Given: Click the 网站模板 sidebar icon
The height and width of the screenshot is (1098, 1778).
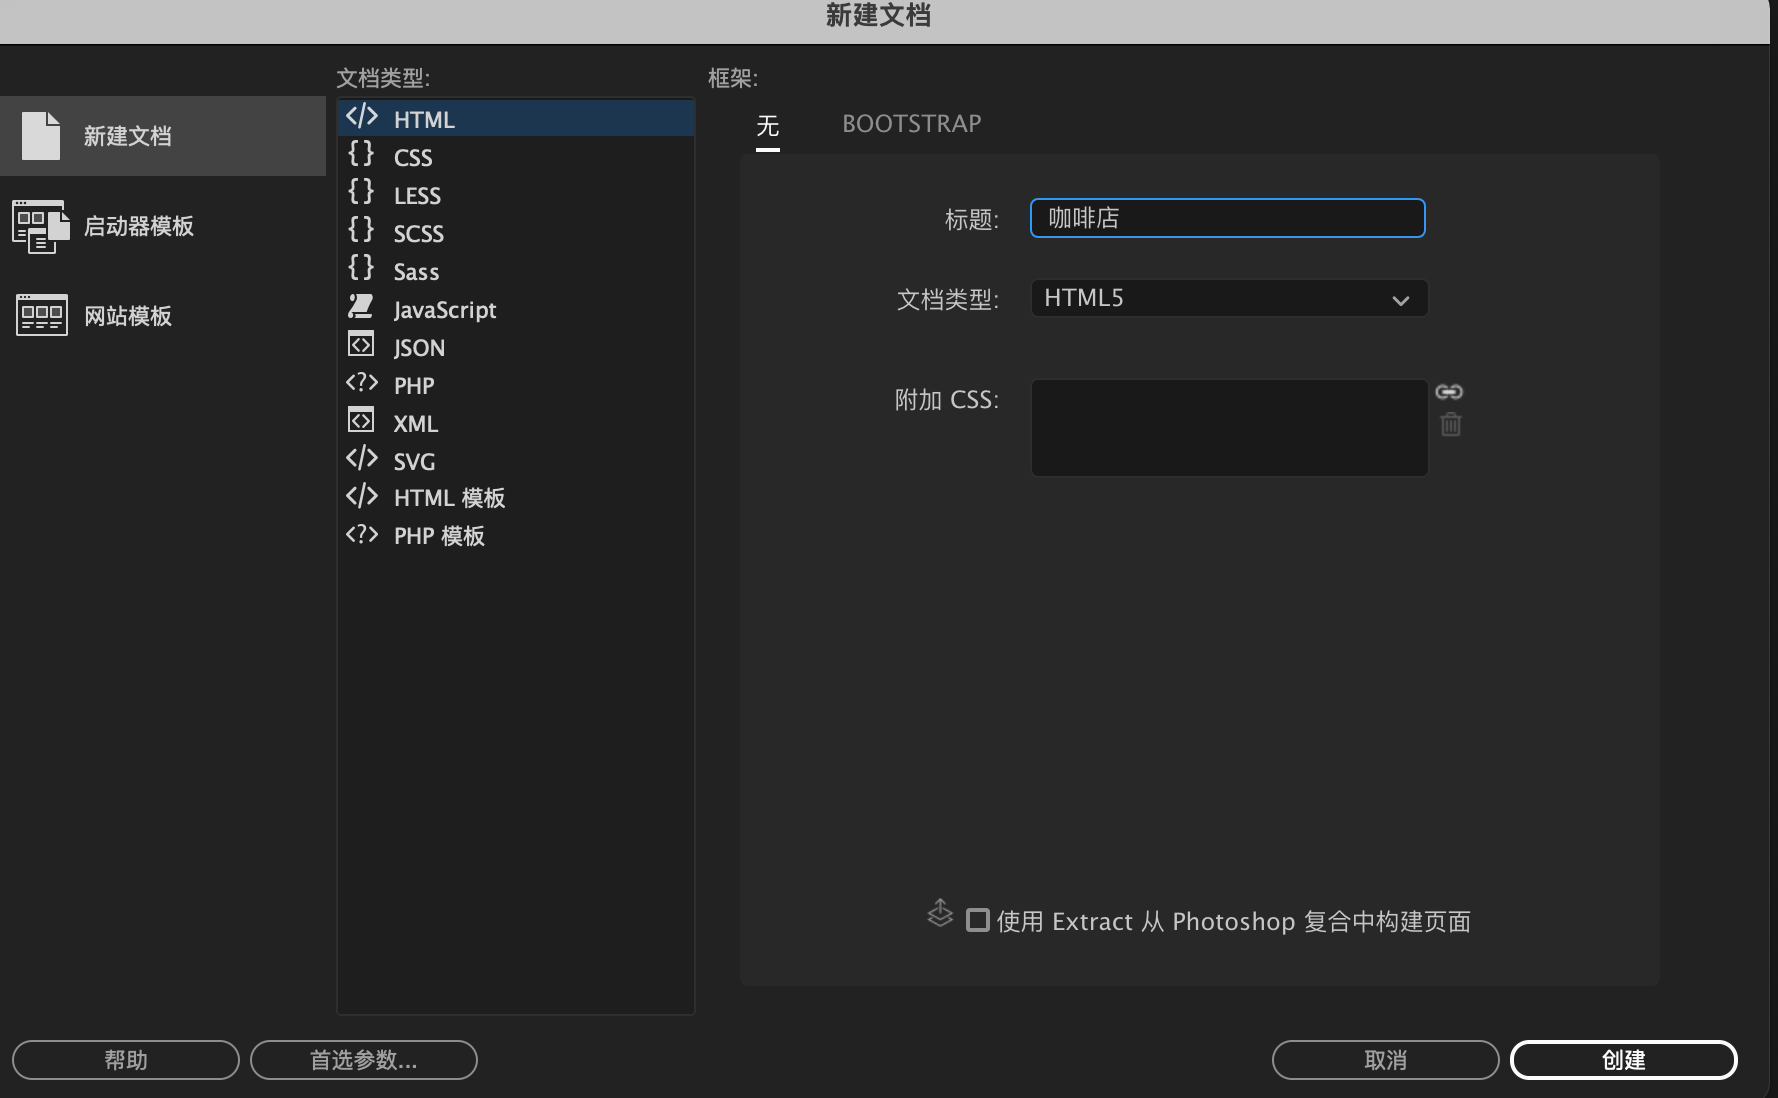Looking at the screenshot, I should [x=41, y=315].
